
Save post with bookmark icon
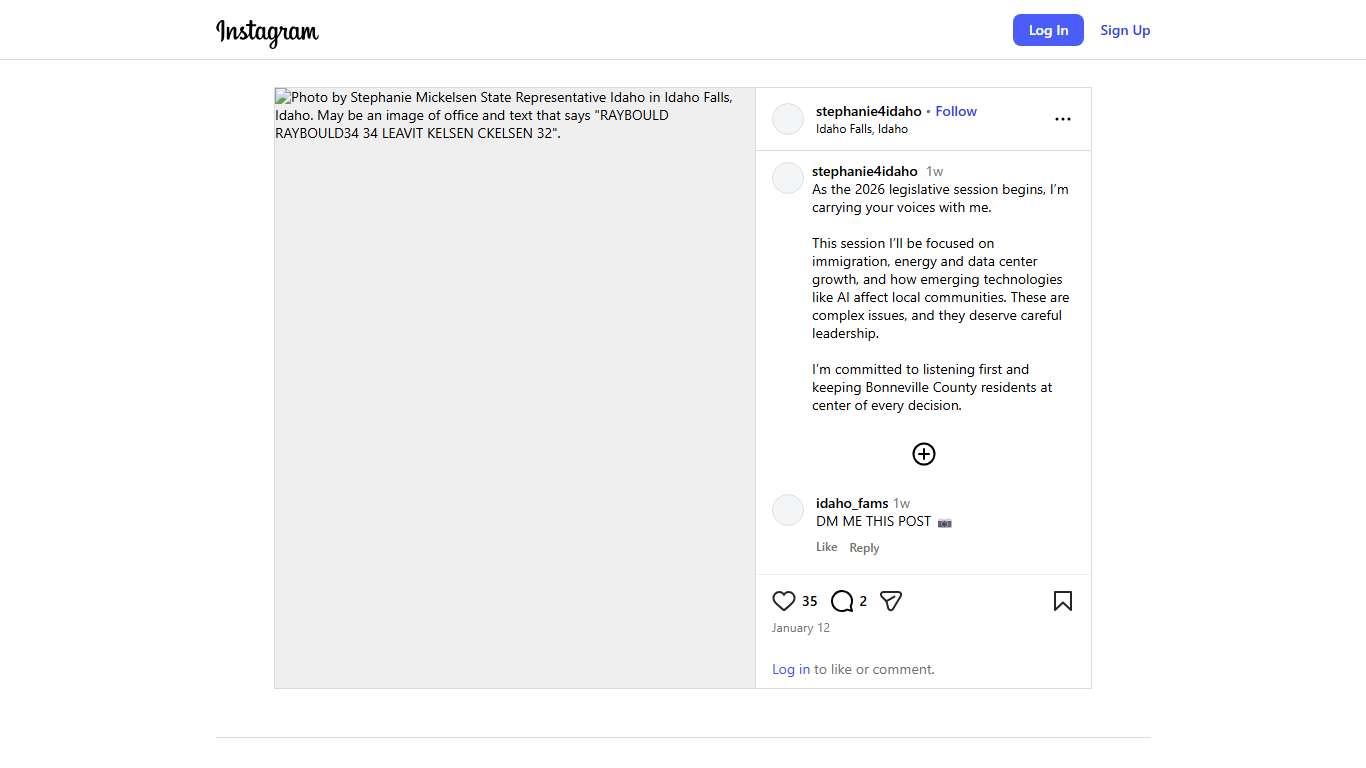coord(1062,601)
